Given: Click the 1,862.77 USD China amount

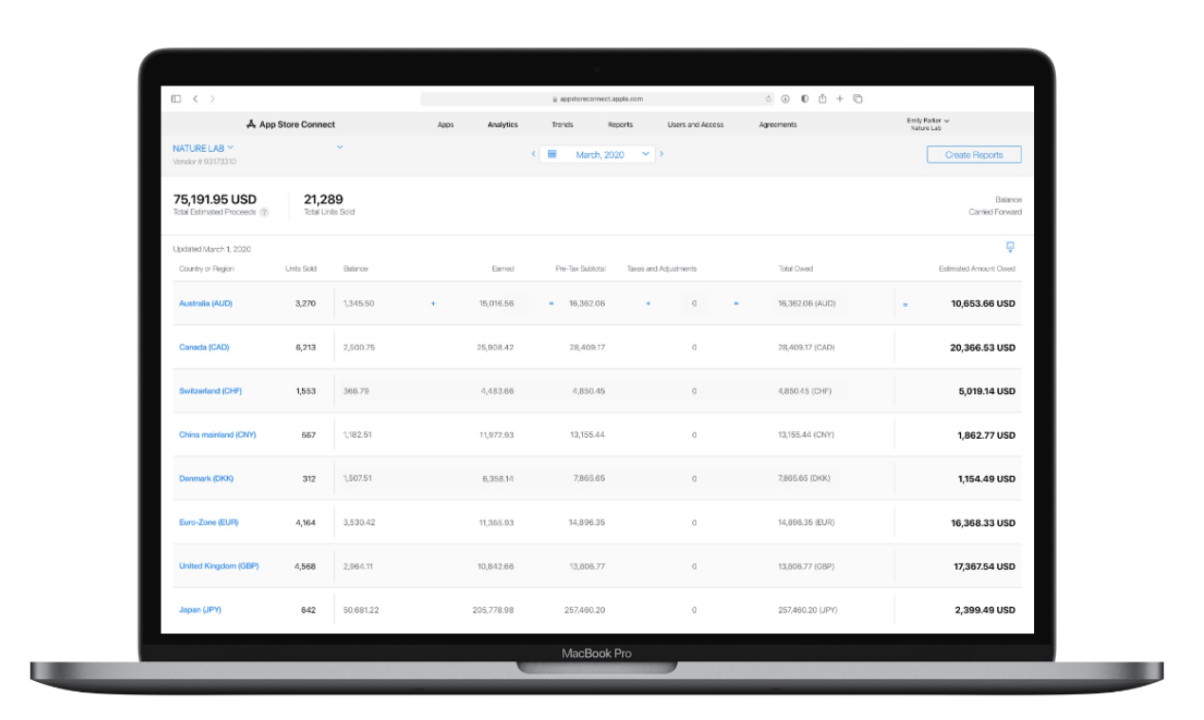Looking at the screenshot, I should coord(986,435).
